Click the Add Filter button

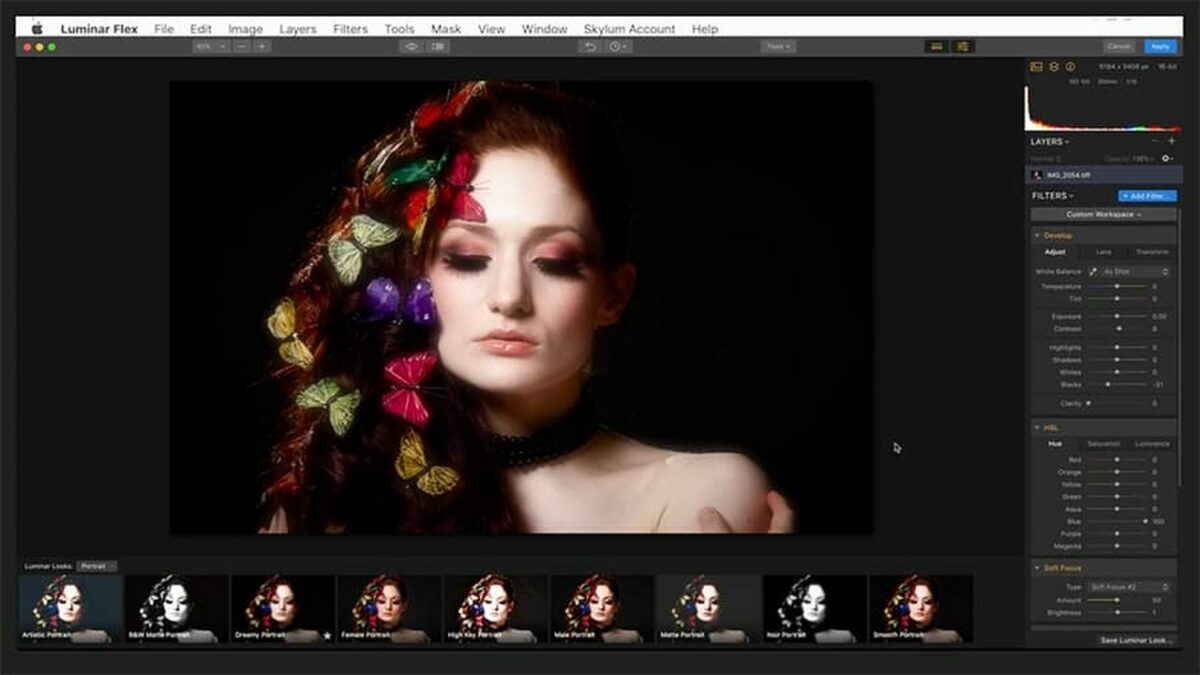[x=1146, y=196]
